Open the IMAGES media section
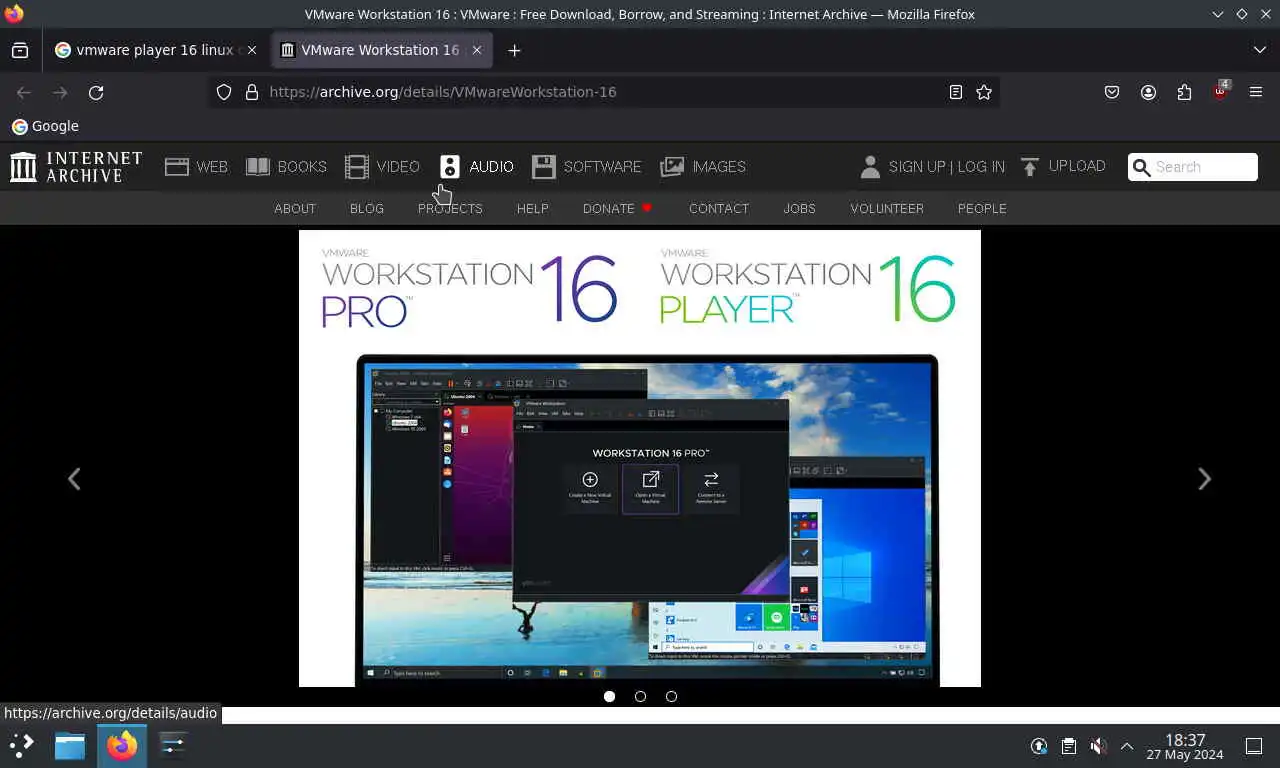This screenshot has width=1280, height=768. pos(703,167)
